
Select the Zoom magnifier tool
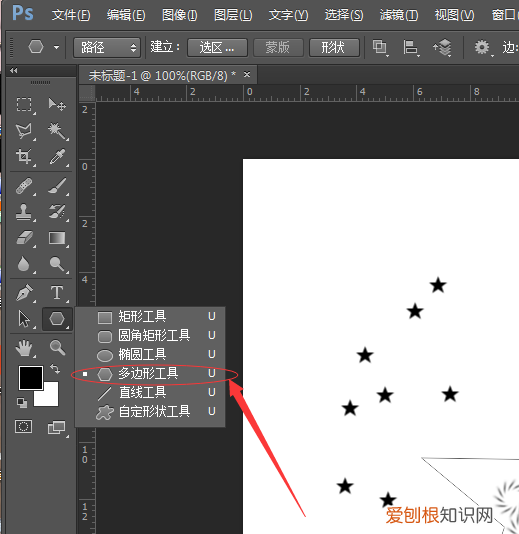coord(57,348)
